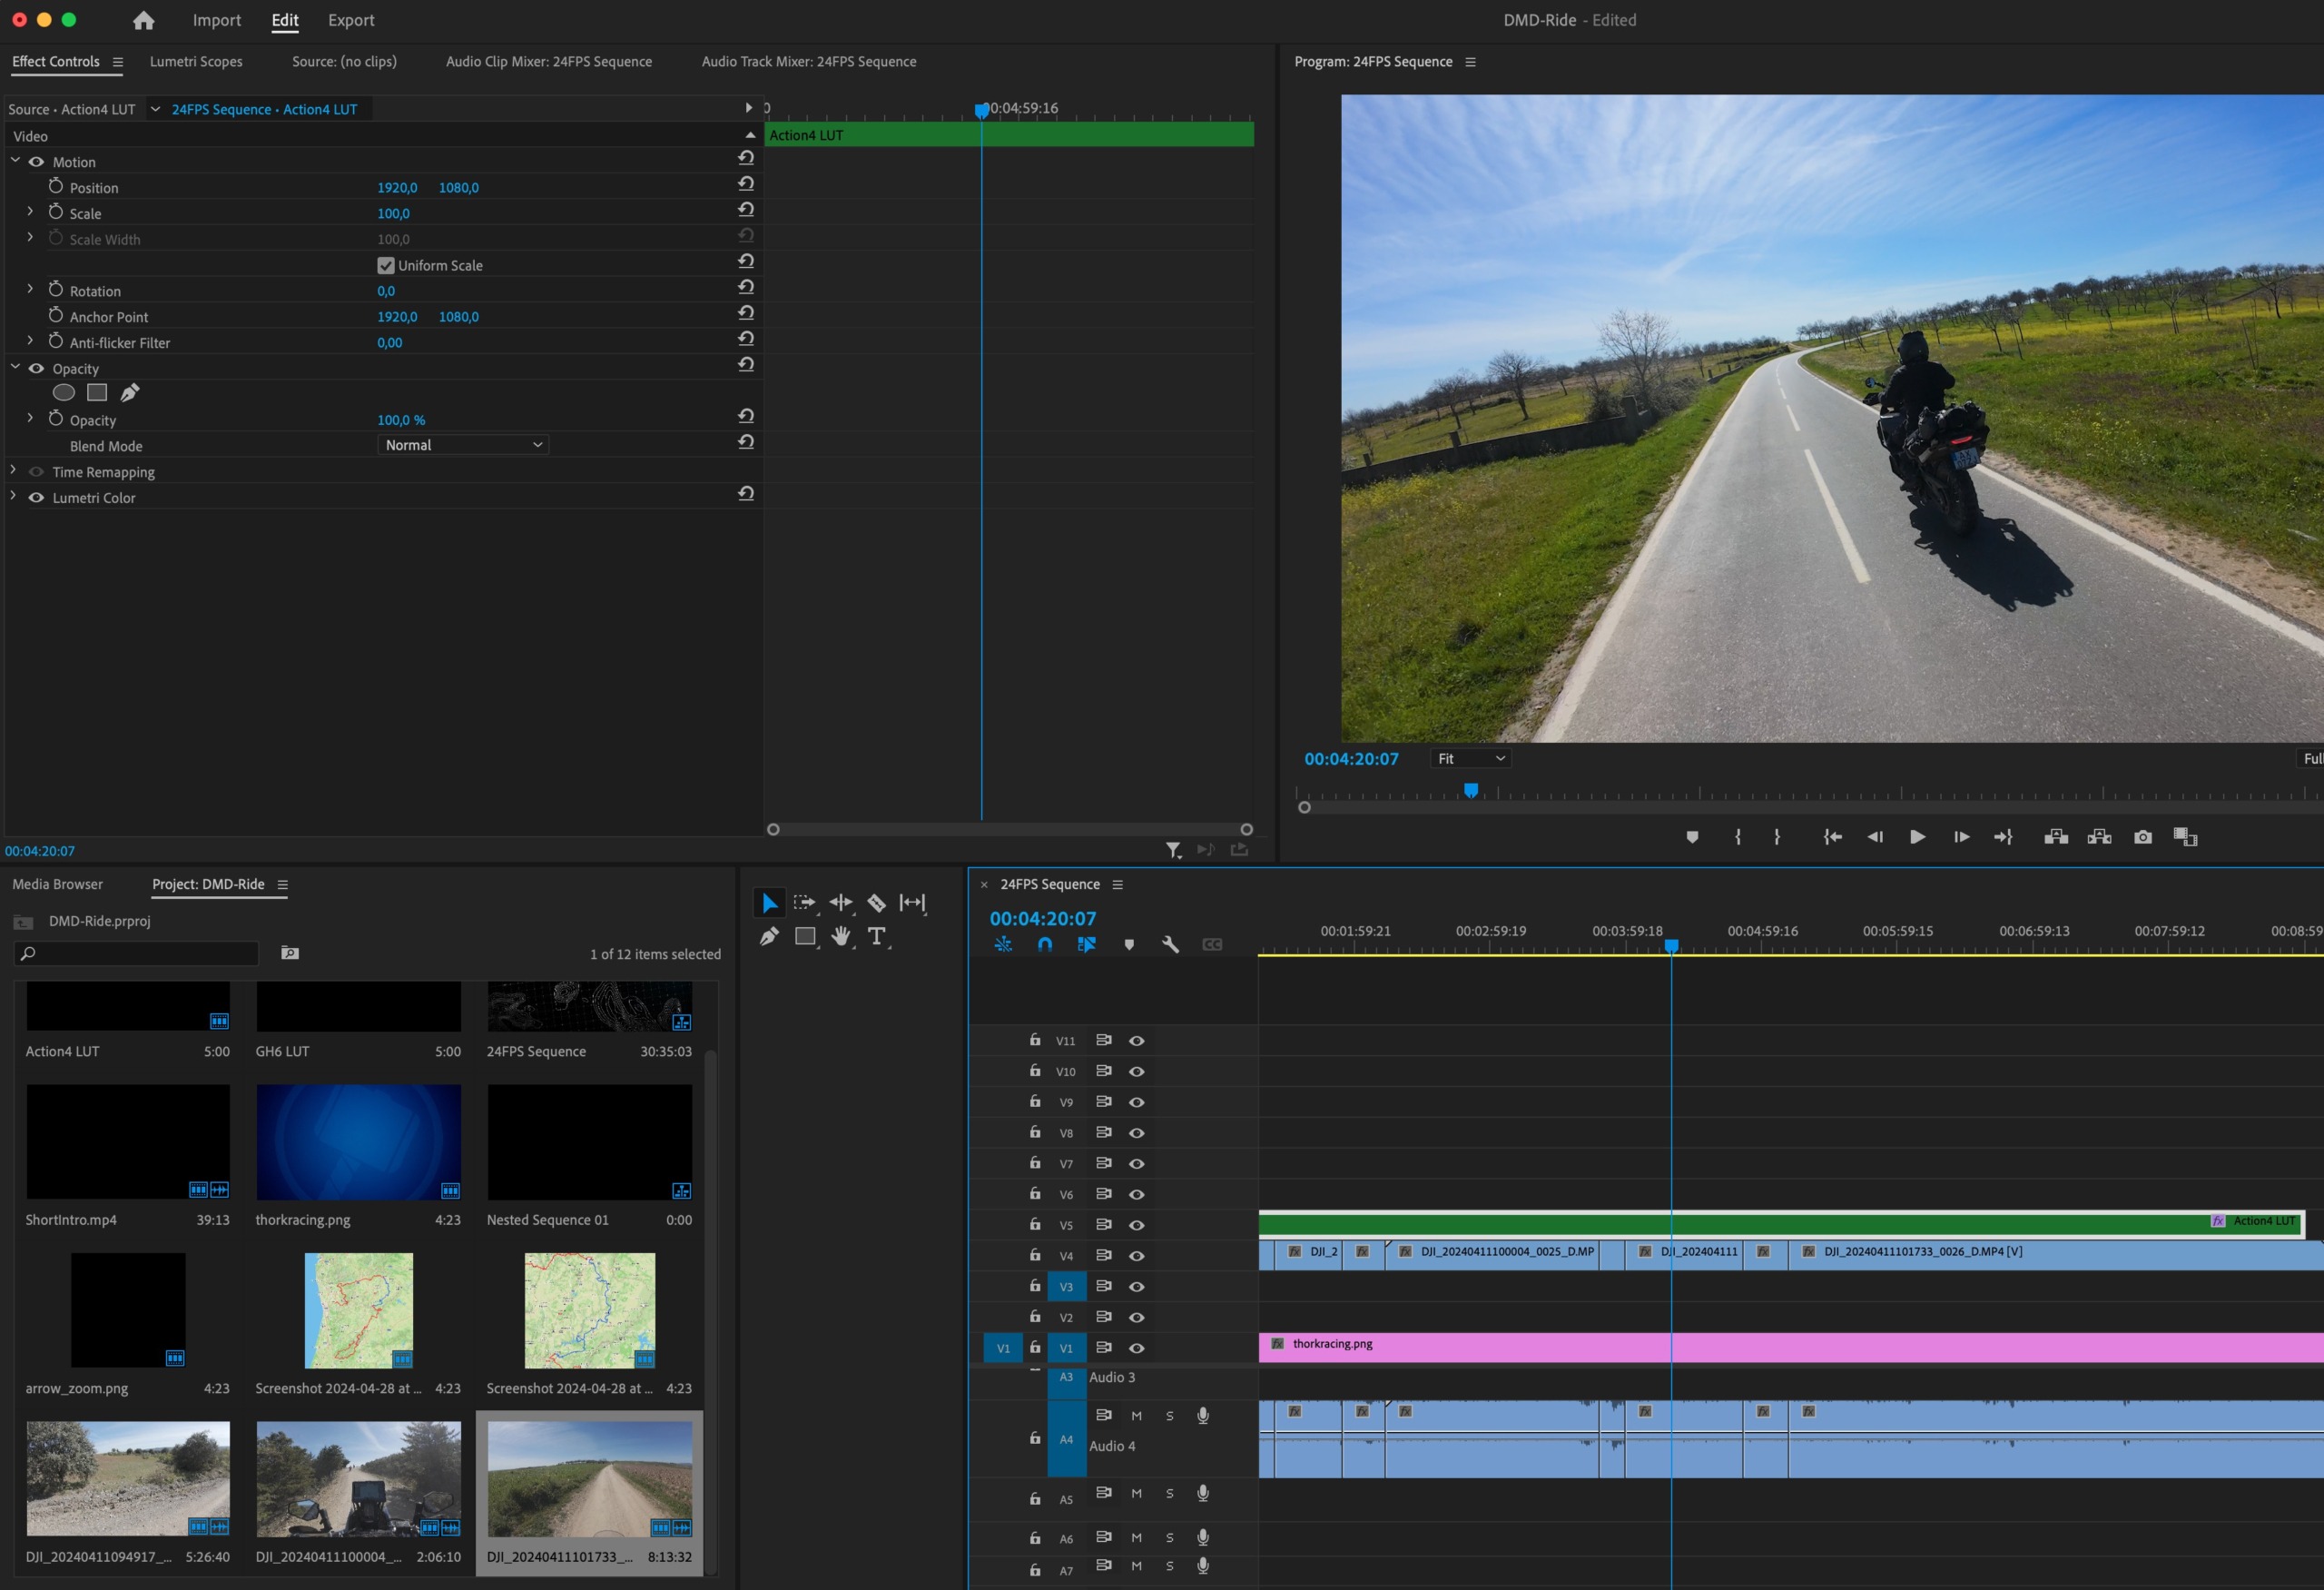The image size is (2324, 1590).
Task: Toggle the Lumetri Color effect off
Action: click(x=37, y=498)
